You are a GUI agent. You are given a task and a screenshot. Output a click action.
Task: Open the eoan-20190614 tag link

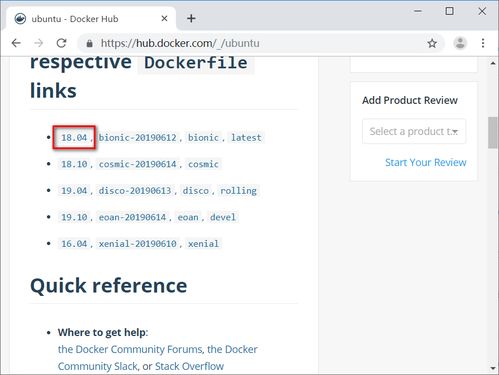pyautogui.click(x=132, y=217)
